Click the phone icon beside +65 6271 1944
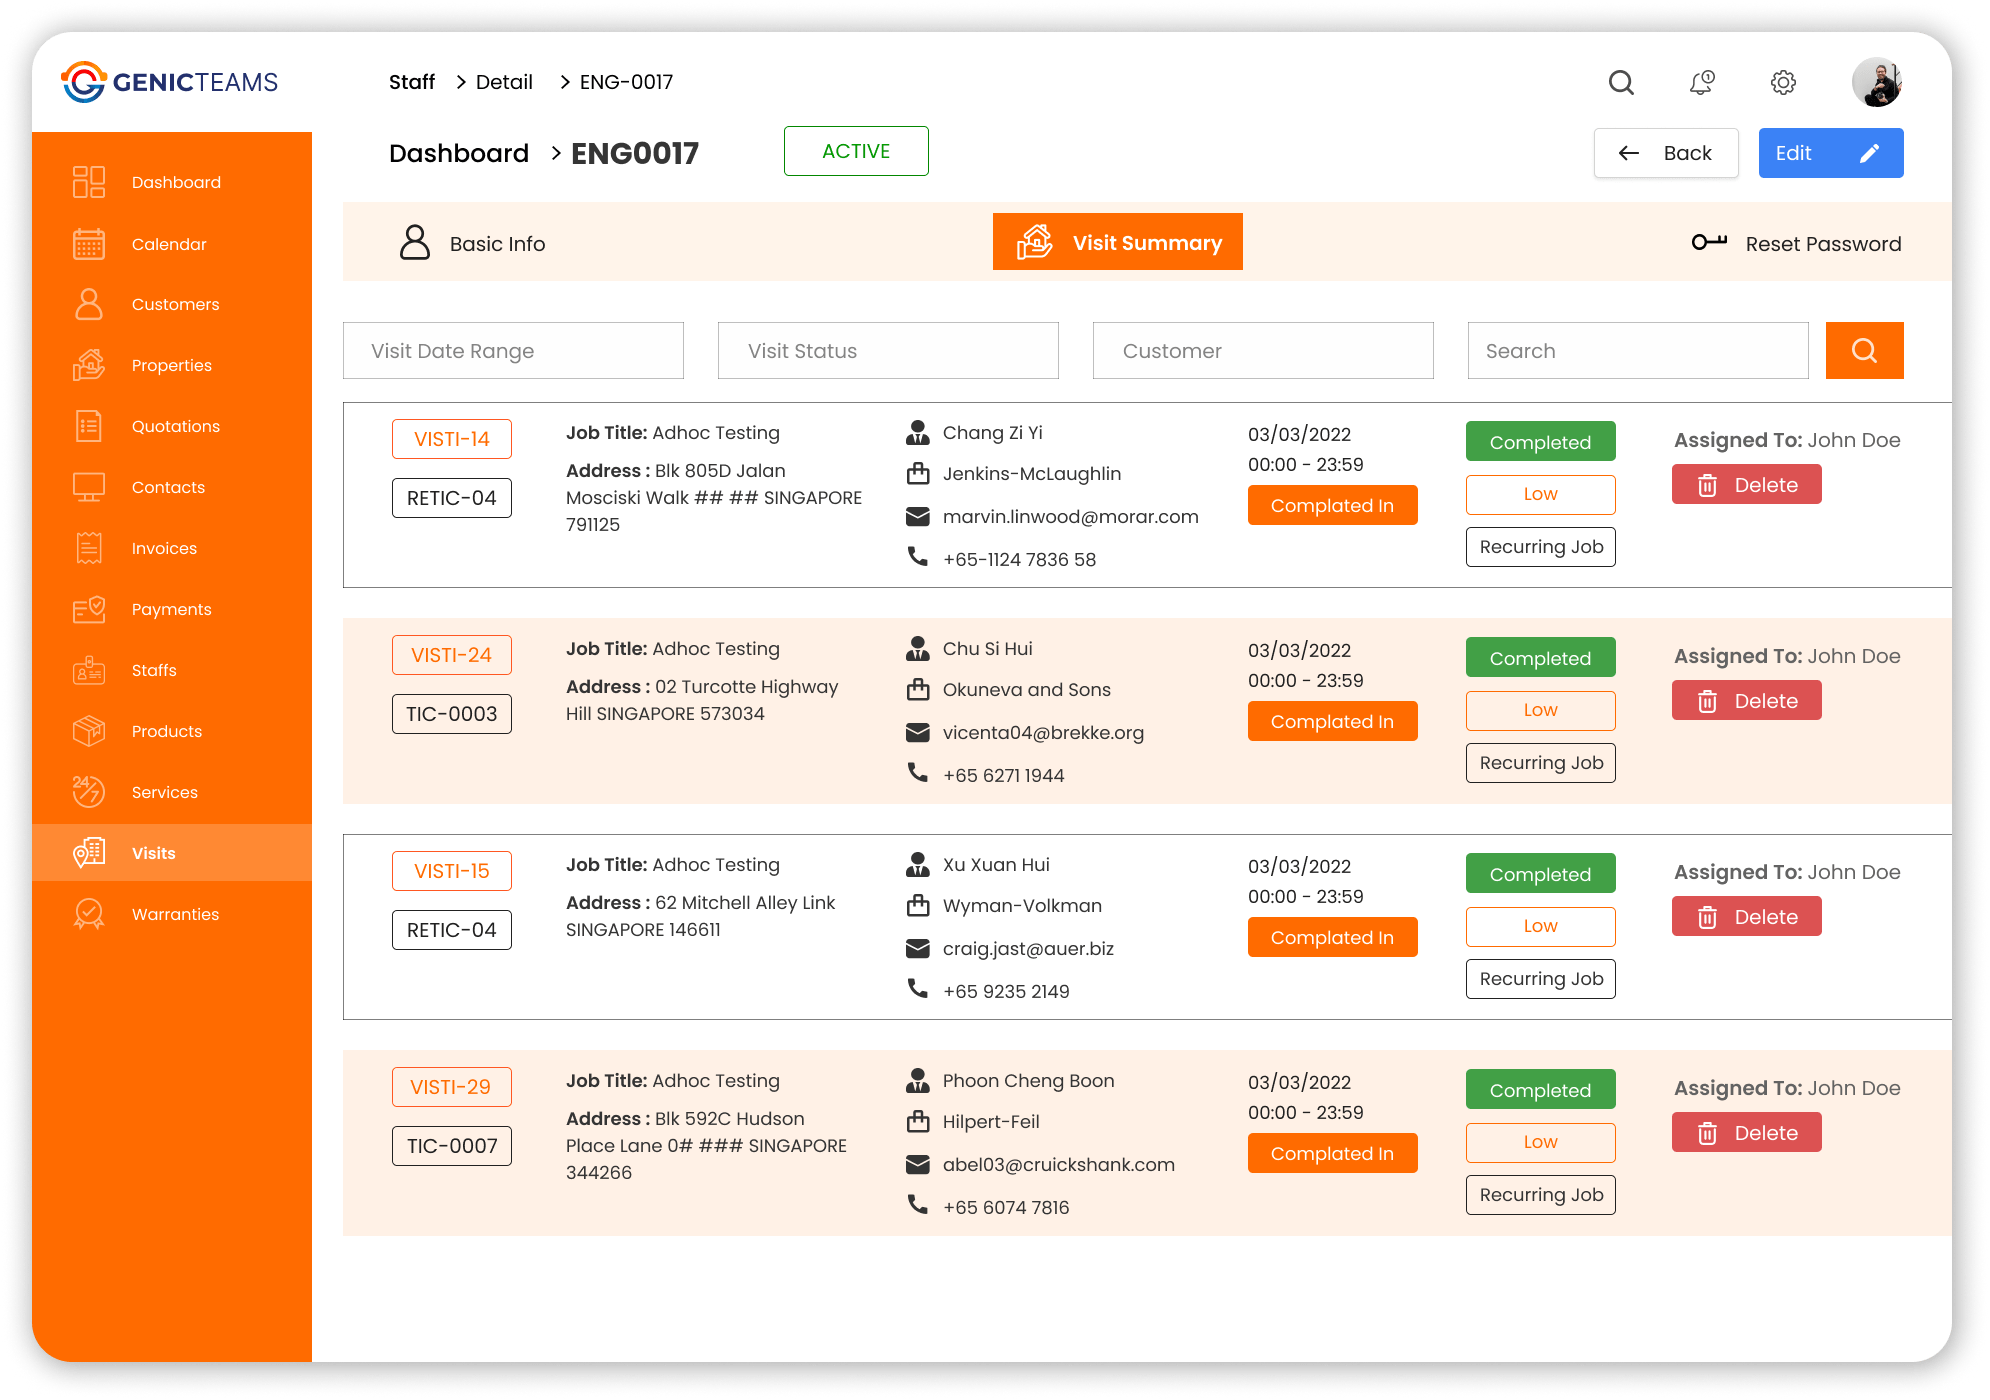The image size is (1990, 1400). click(x=917, y=772)
